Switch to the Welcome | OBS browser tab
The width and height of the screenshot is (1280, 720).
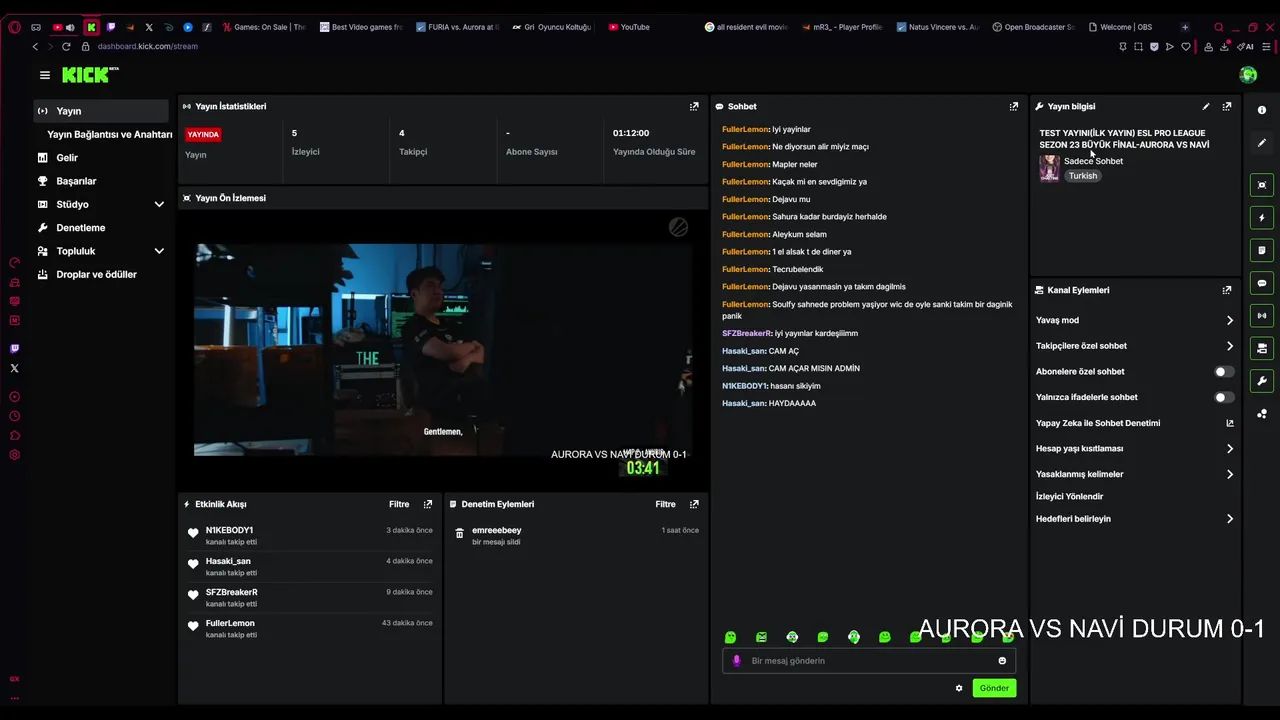pos(1126,27)
